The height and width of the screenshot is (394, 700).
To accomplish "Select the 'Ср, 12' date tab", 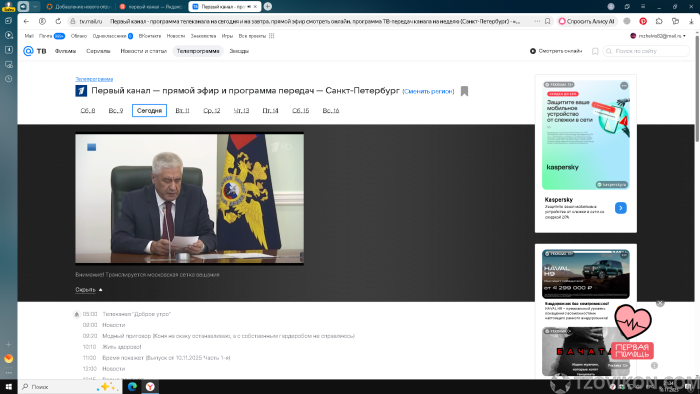I will pyautogui.click(x=212, y=110).
